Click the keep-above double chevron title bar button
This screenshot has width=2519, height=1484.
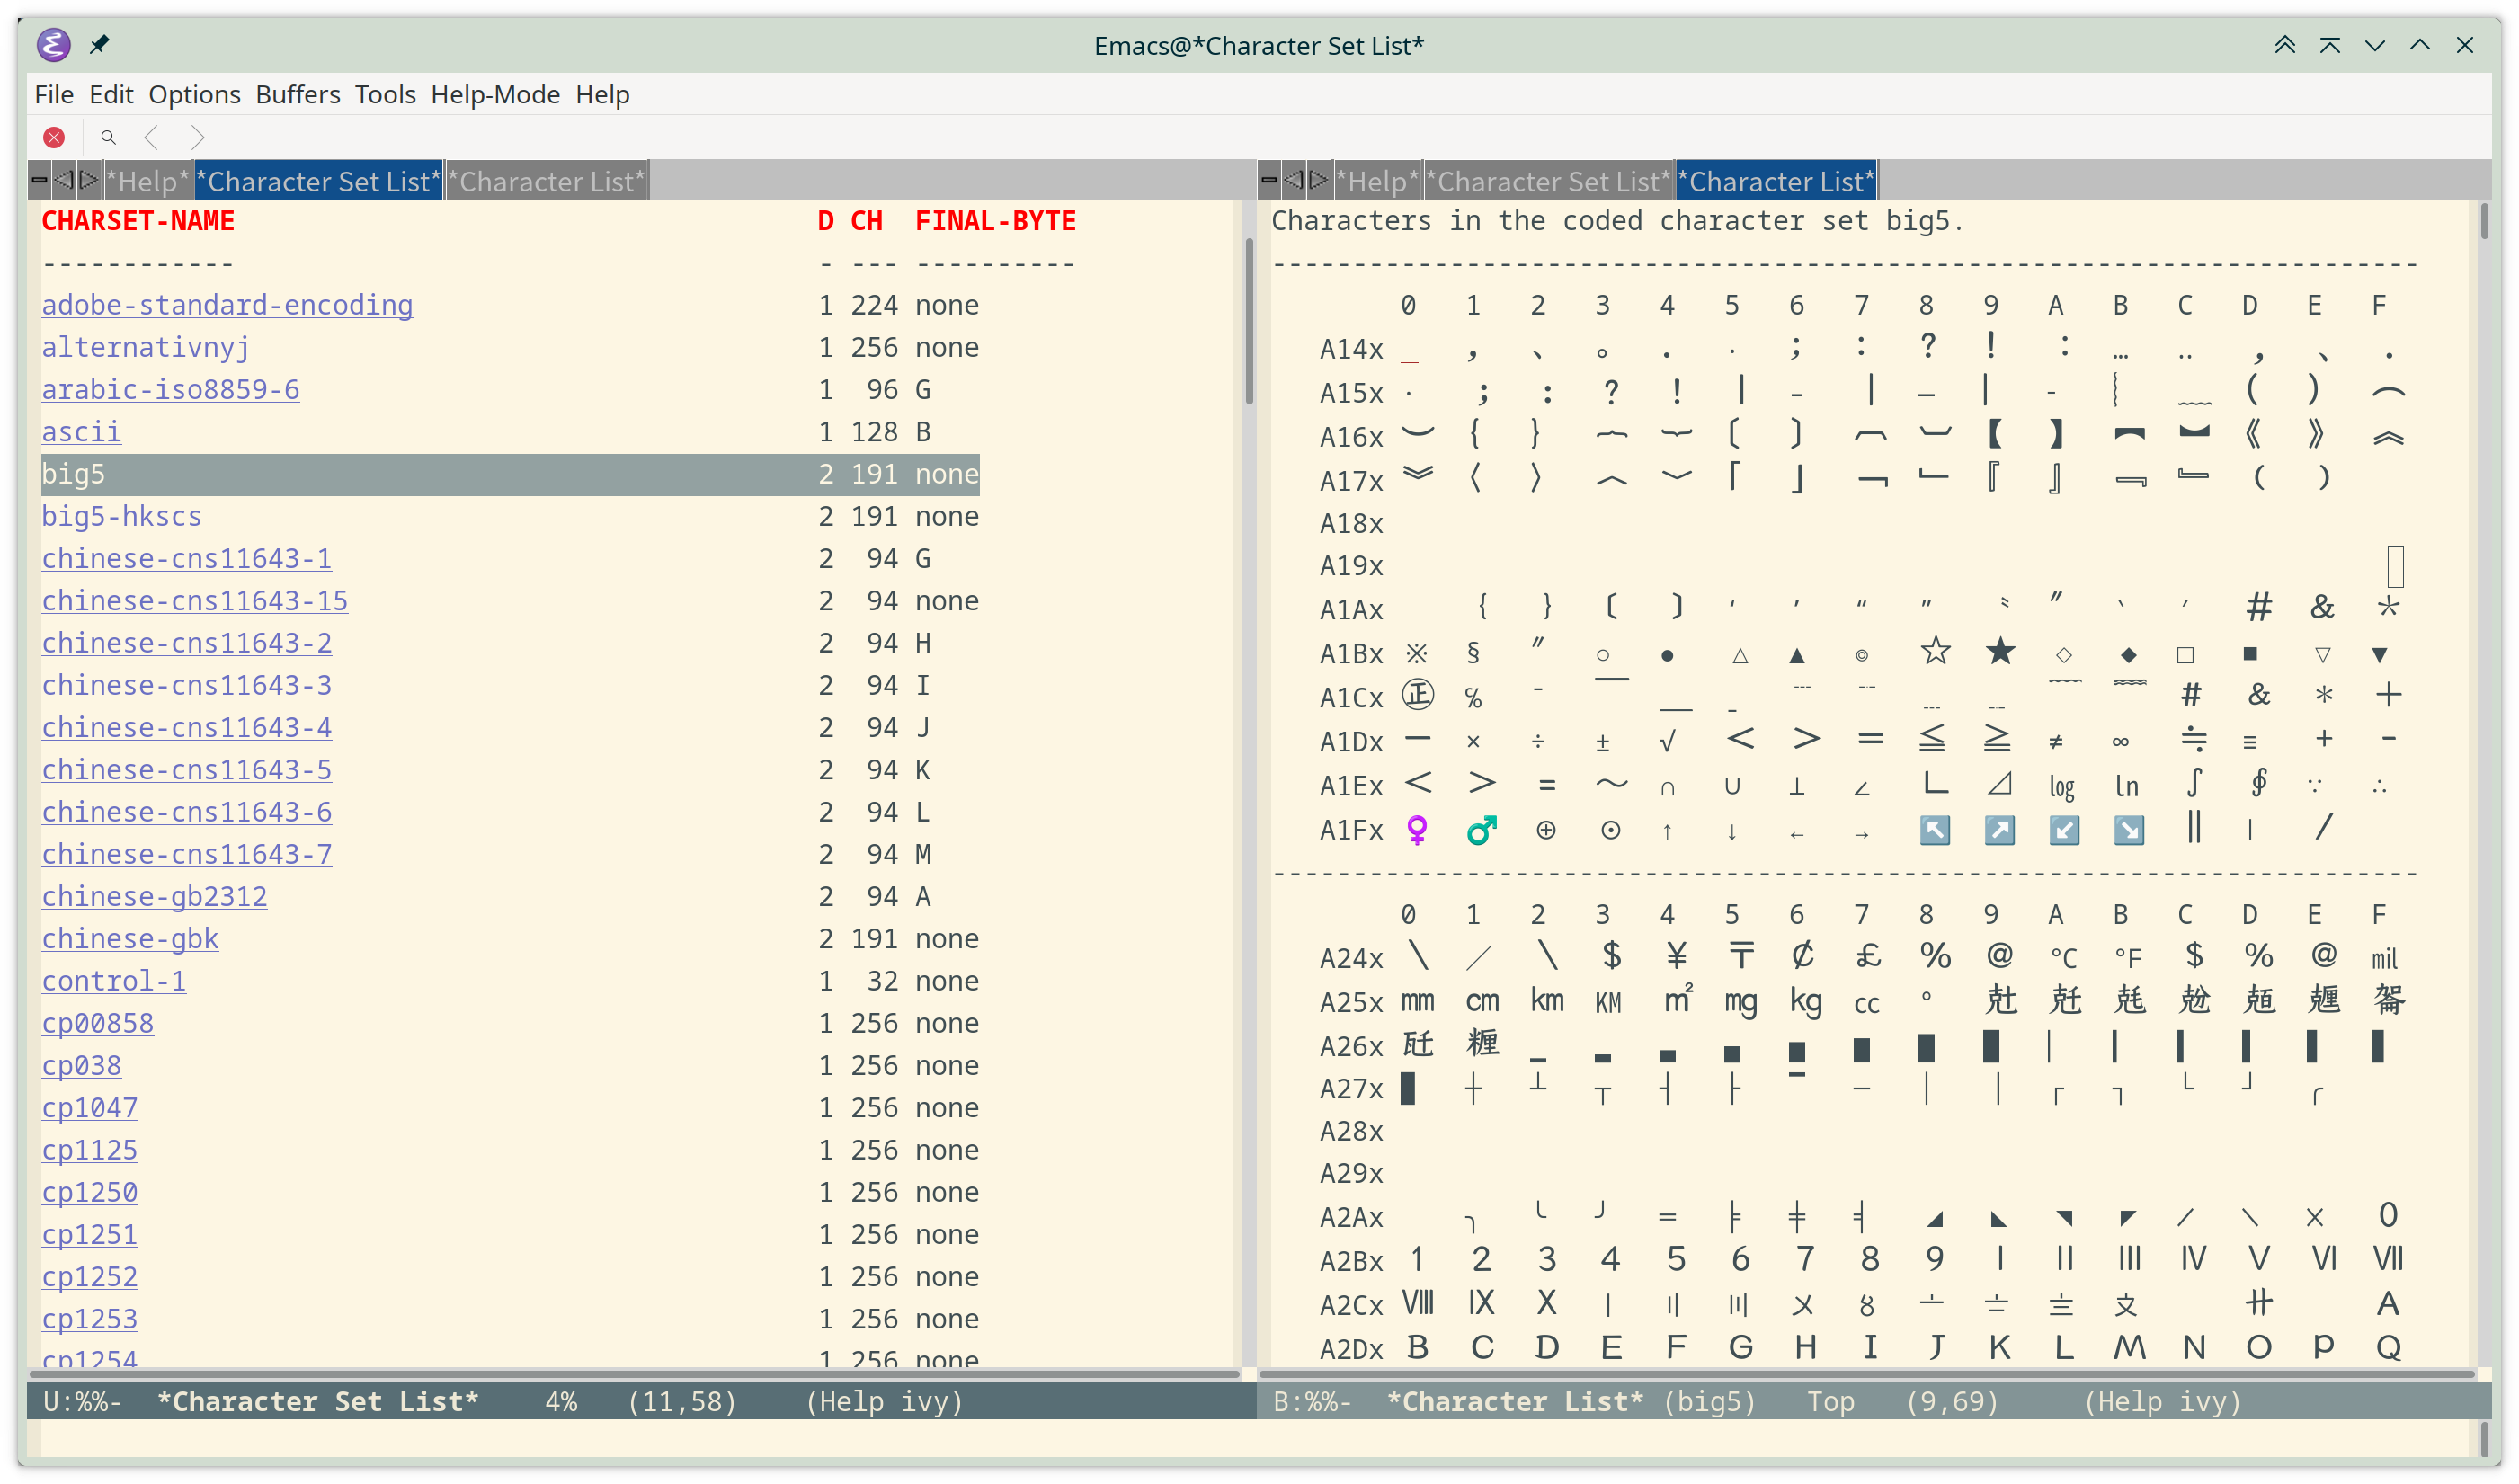[x=2284, y=45]
